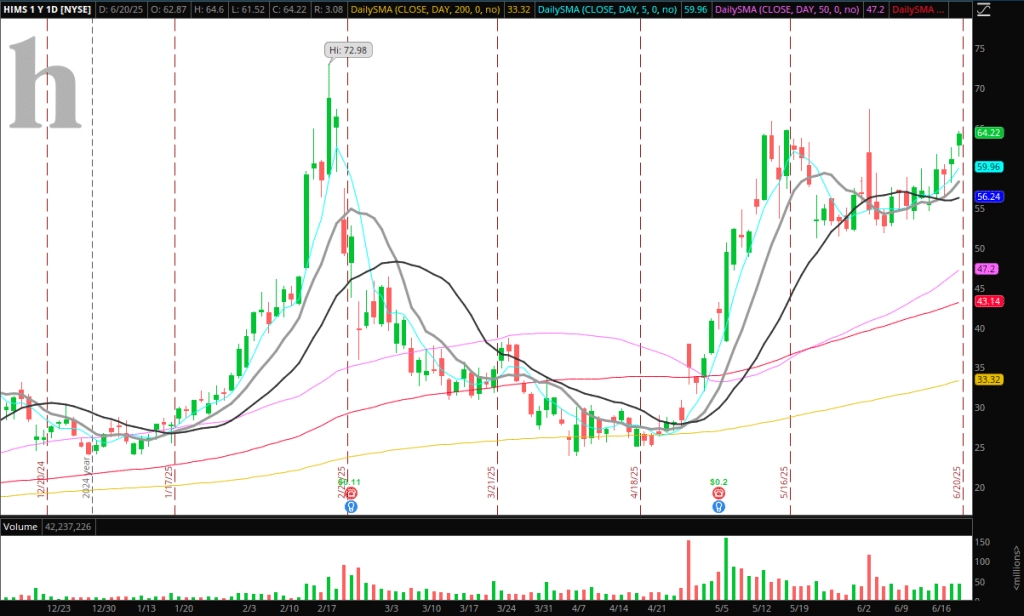Click the Hi: 72.98 price bubble
Image resolution: width=1024 pixels, height=616 pixels.
point(348,50)
